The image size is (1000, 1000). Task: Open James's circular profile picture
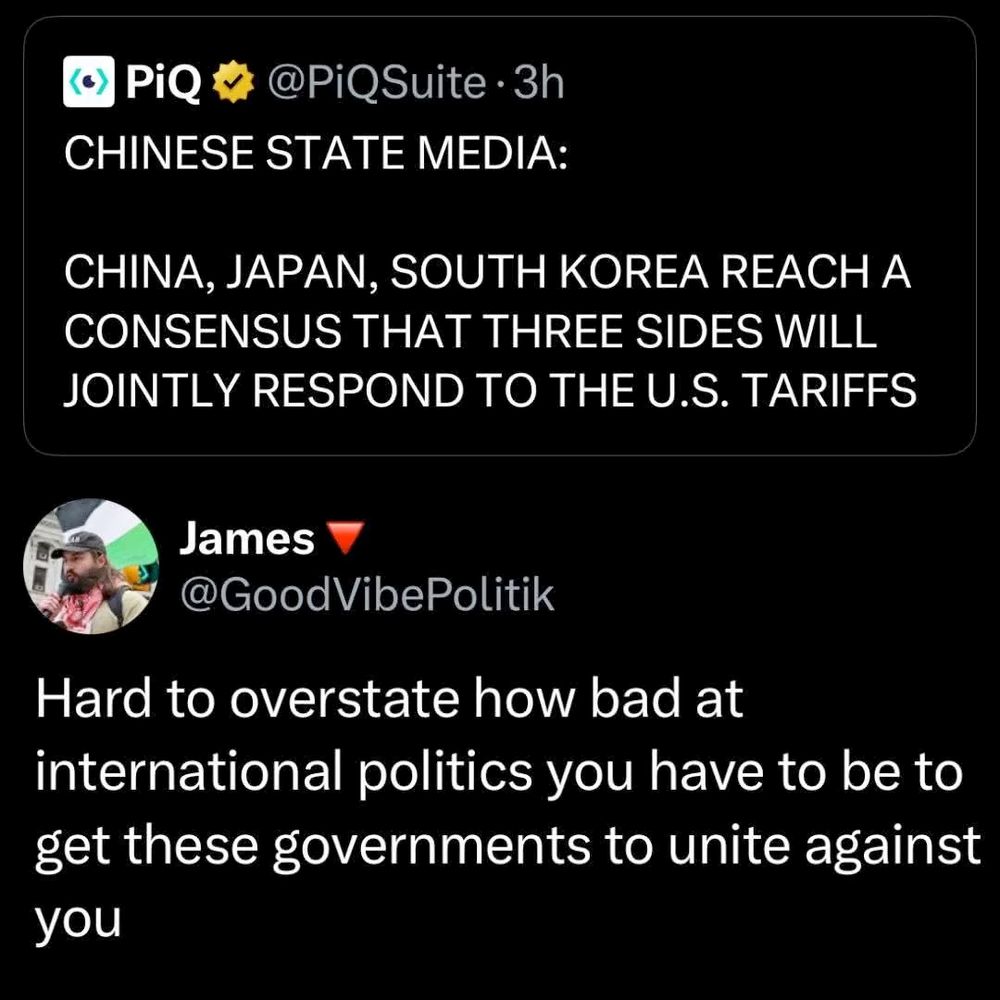(x=91, y=566)
